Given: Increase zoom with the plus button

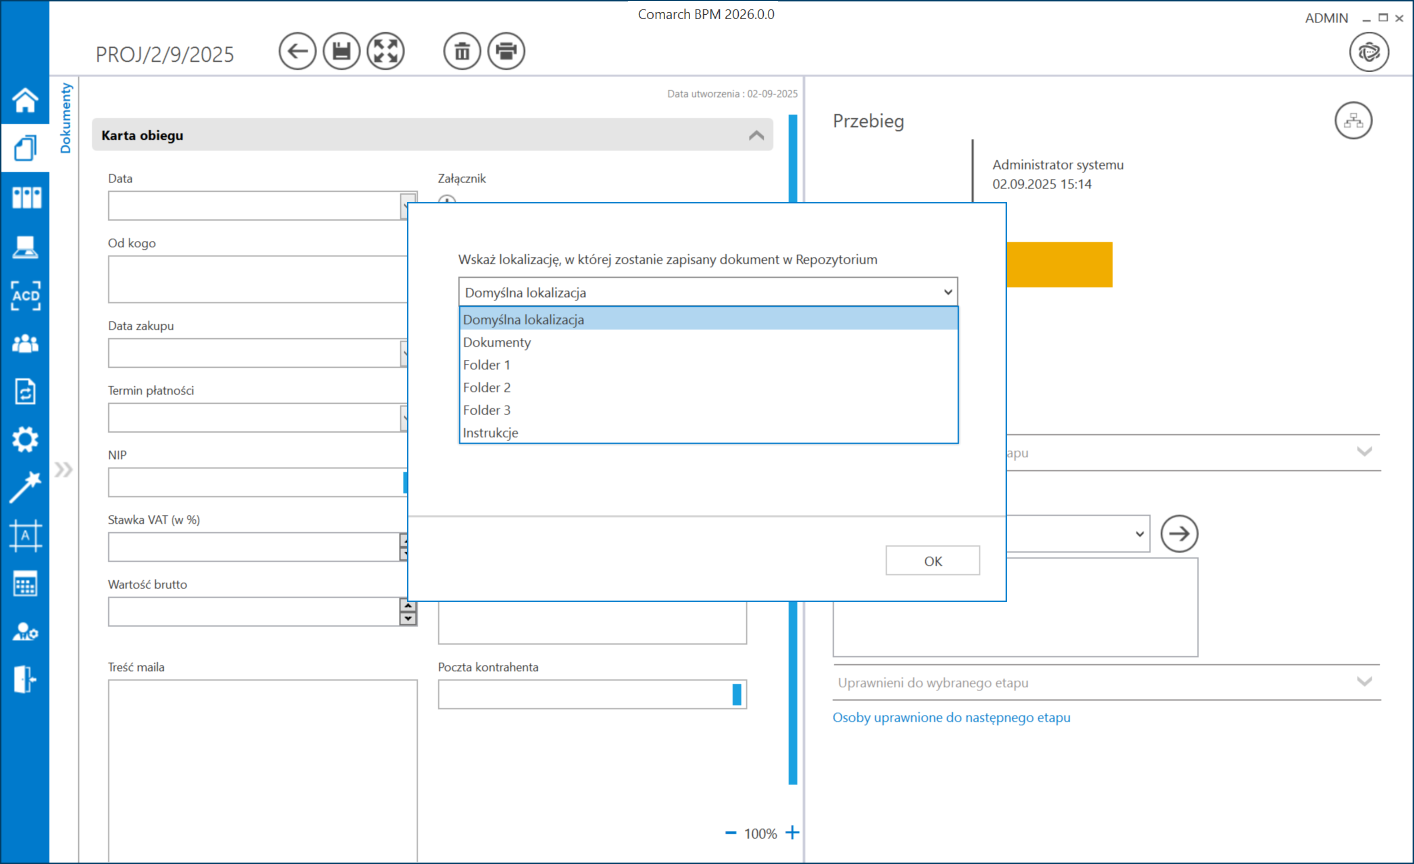Looking at the screenshot, I should click(x=792, y=833).
